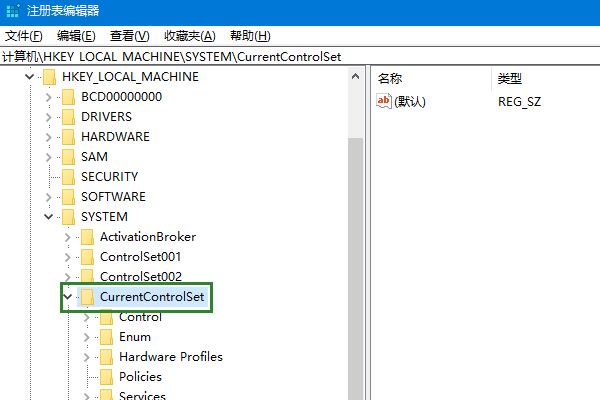This screenshot has width=600, height=400.
Task: Expand the ControlSet002 key
Action: tap(68, 277)
